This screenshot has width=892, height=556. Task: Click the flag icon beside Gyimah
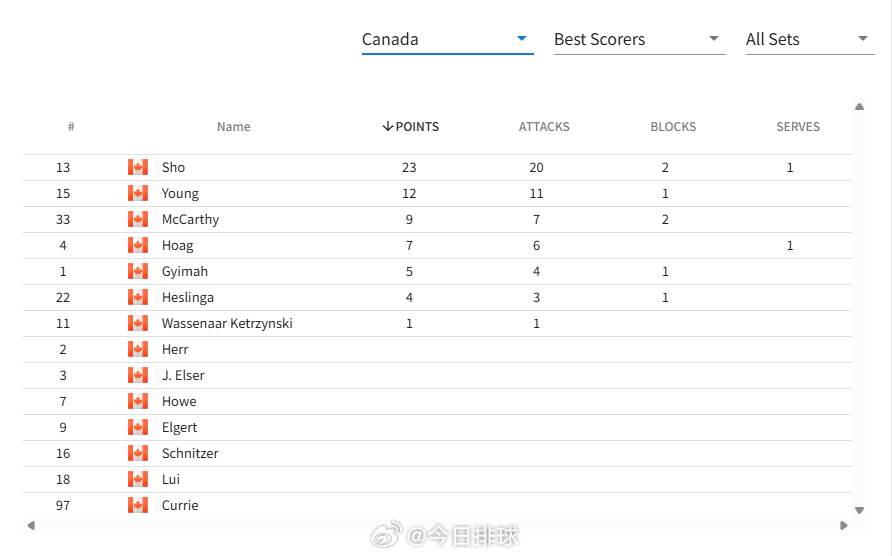pyautogui.click(x=138, y=271)
